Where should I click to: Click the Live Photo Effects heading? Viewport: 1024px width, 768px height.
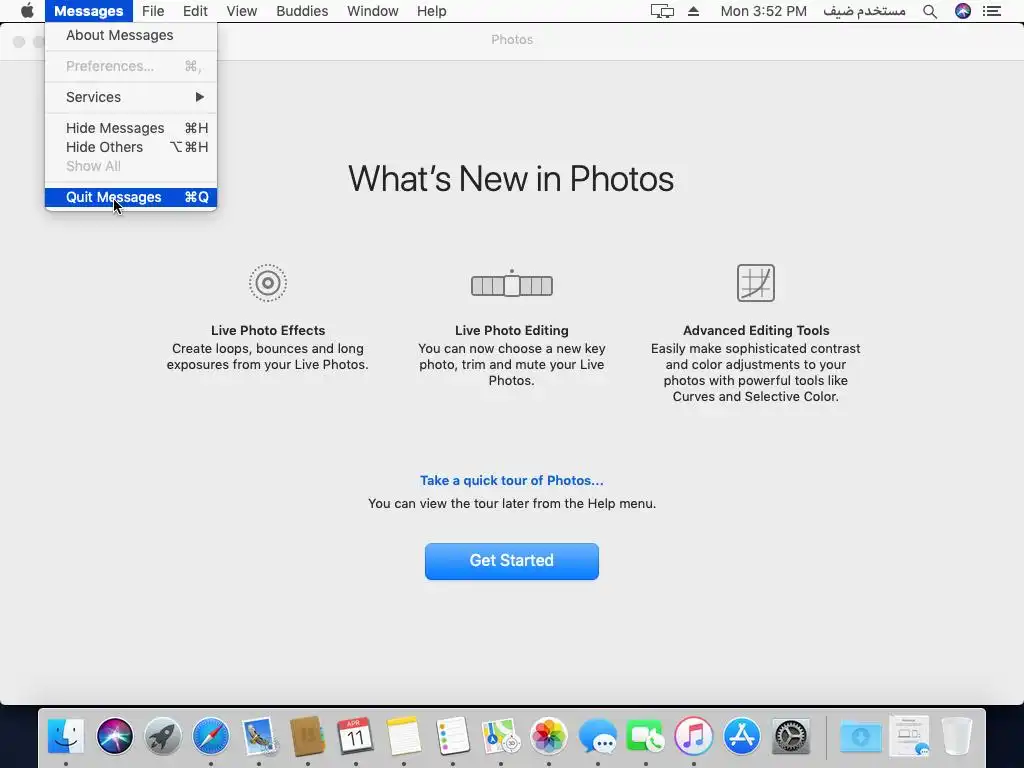(268, 330)
